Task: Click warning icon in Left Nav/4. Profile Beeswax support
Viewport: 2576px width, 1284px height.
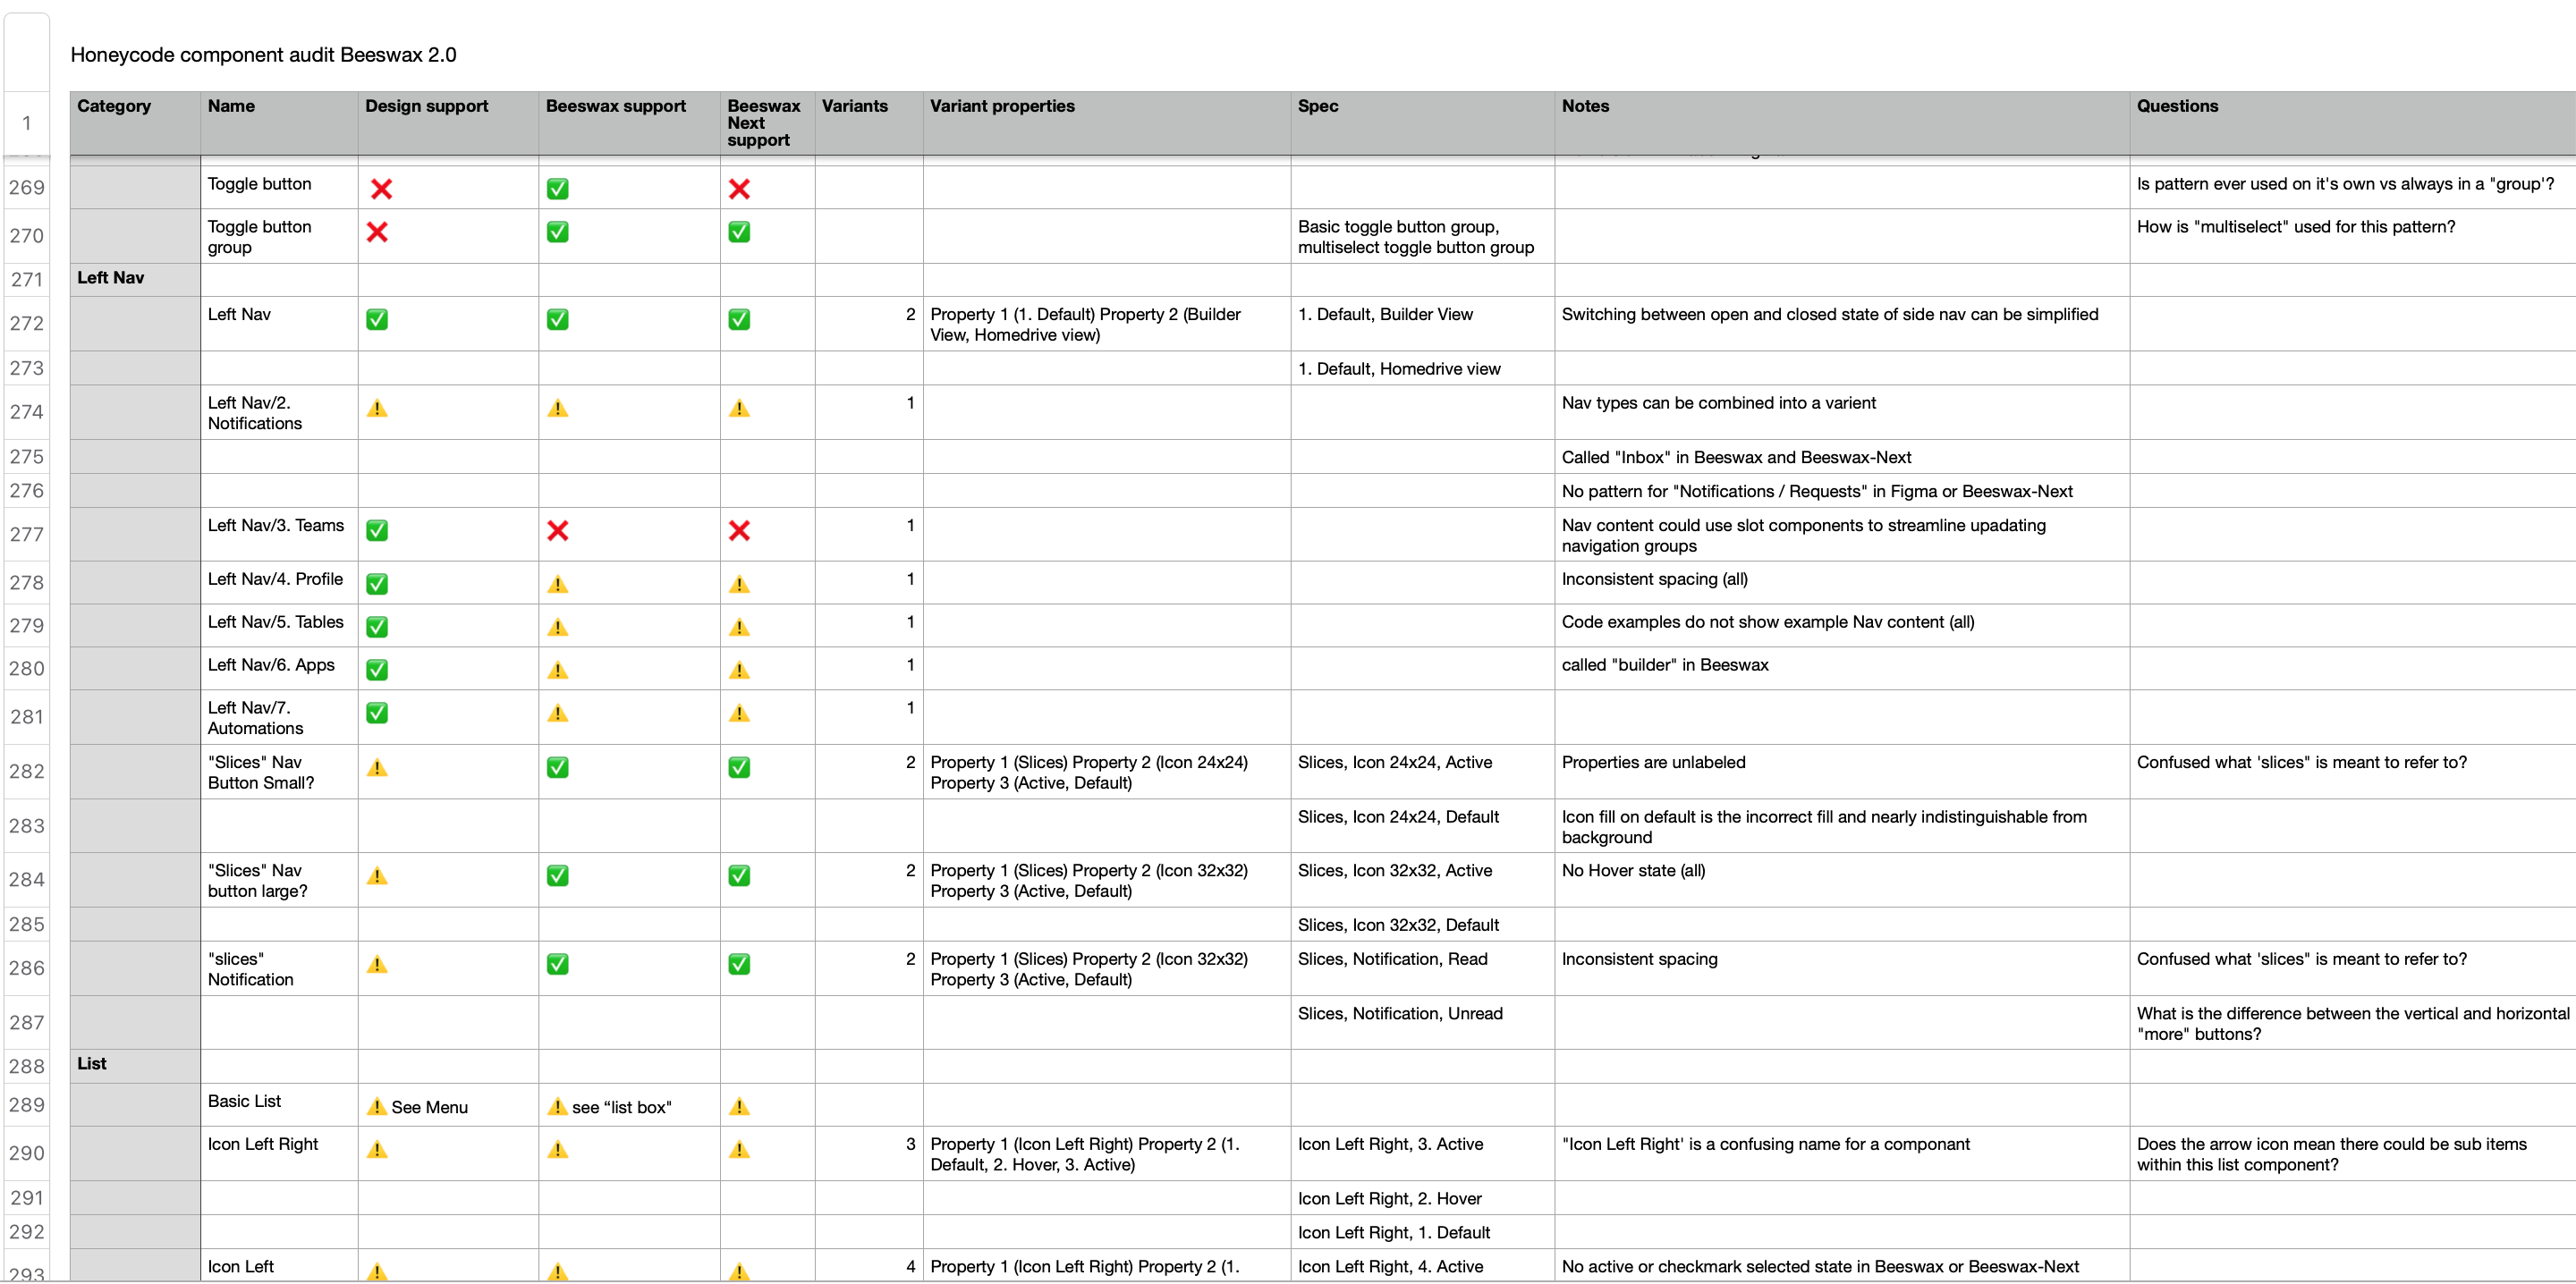Action: 558,585
